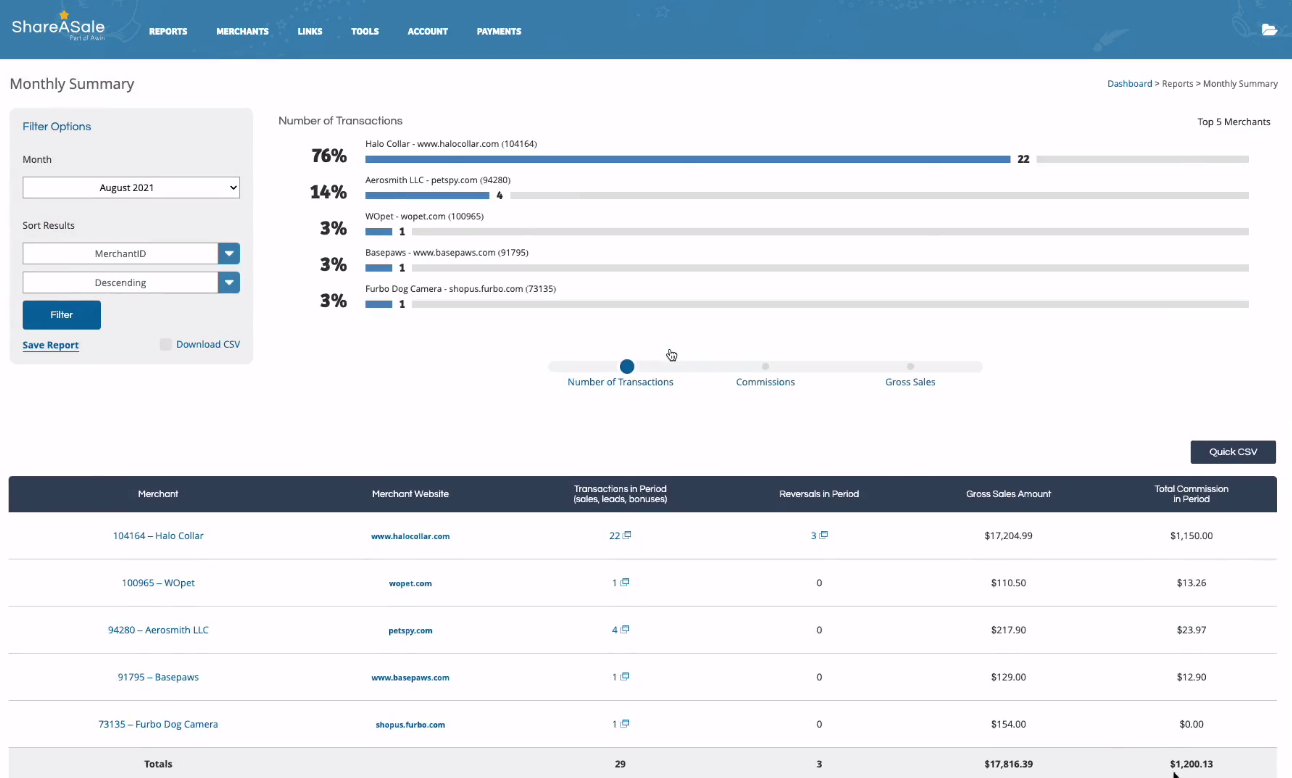Click the Gross Sales Amount column header
This screenshot has height=778, width=1292.
tap(1008, 494)
